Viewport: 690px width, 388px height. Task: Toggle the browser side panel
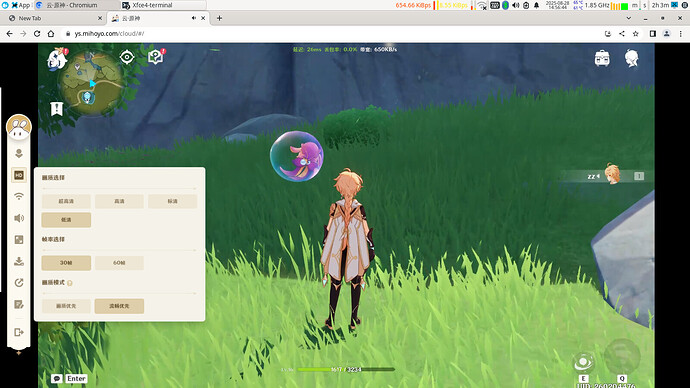point(653,33)
